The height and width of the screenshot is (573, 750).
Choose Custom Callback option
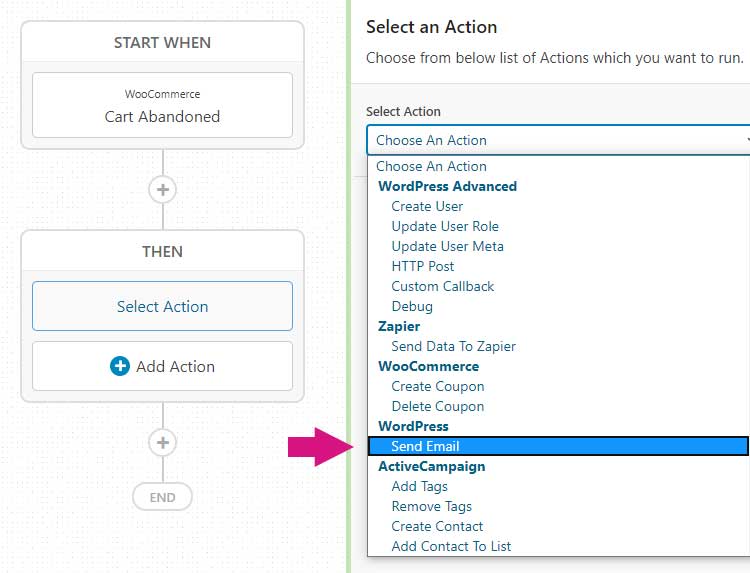[x=442, y=286]
